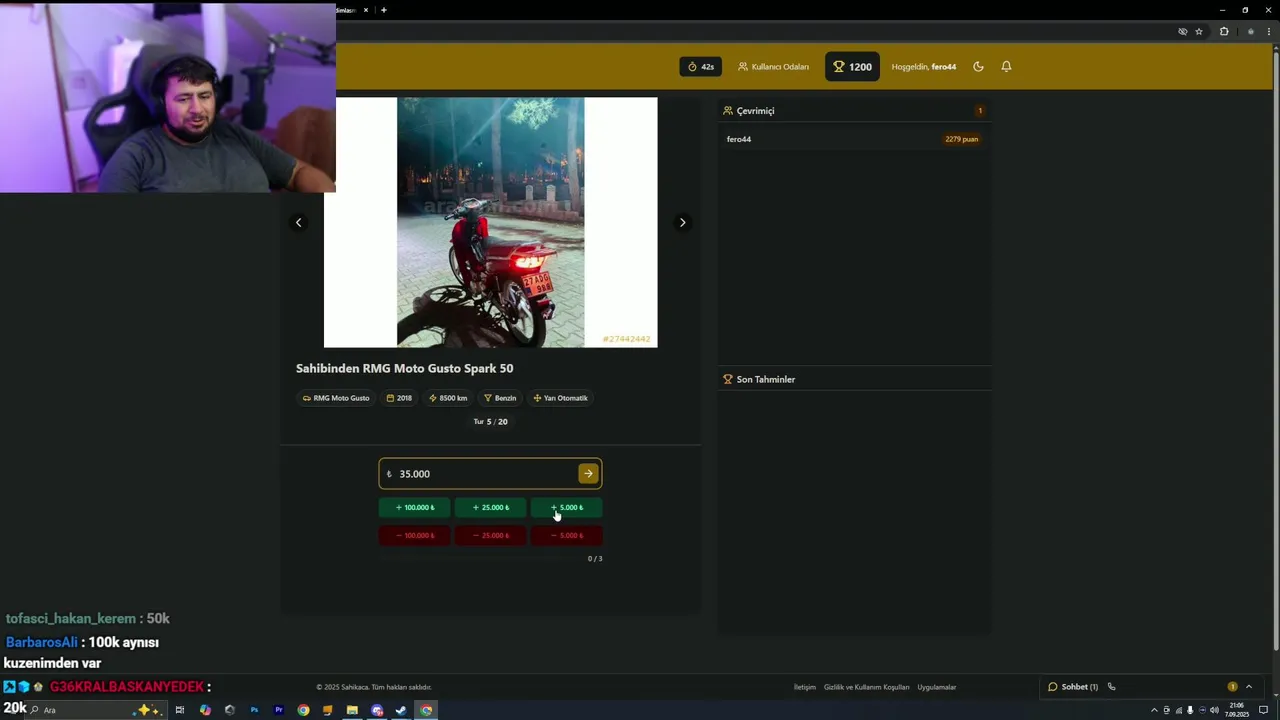Viewport: 1280px width, 720px height.
Task: Click the listing title RMG Moto Gusto Spark 50
Action: coord(404,369)
